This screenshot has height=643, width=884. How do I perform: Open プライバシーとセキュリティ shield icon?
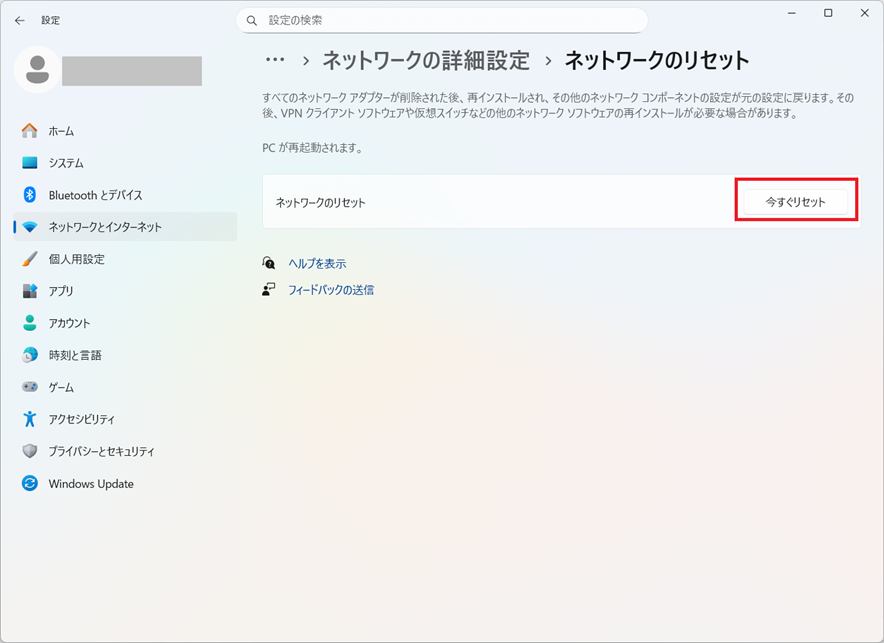tap(30, 451)
